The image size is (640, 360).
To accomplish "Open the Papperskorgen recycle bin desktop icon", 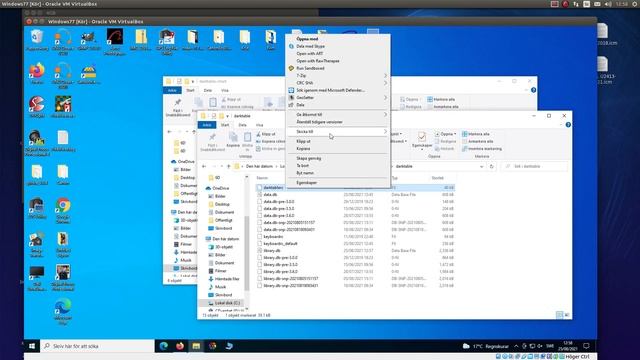I will coord(37,40).
